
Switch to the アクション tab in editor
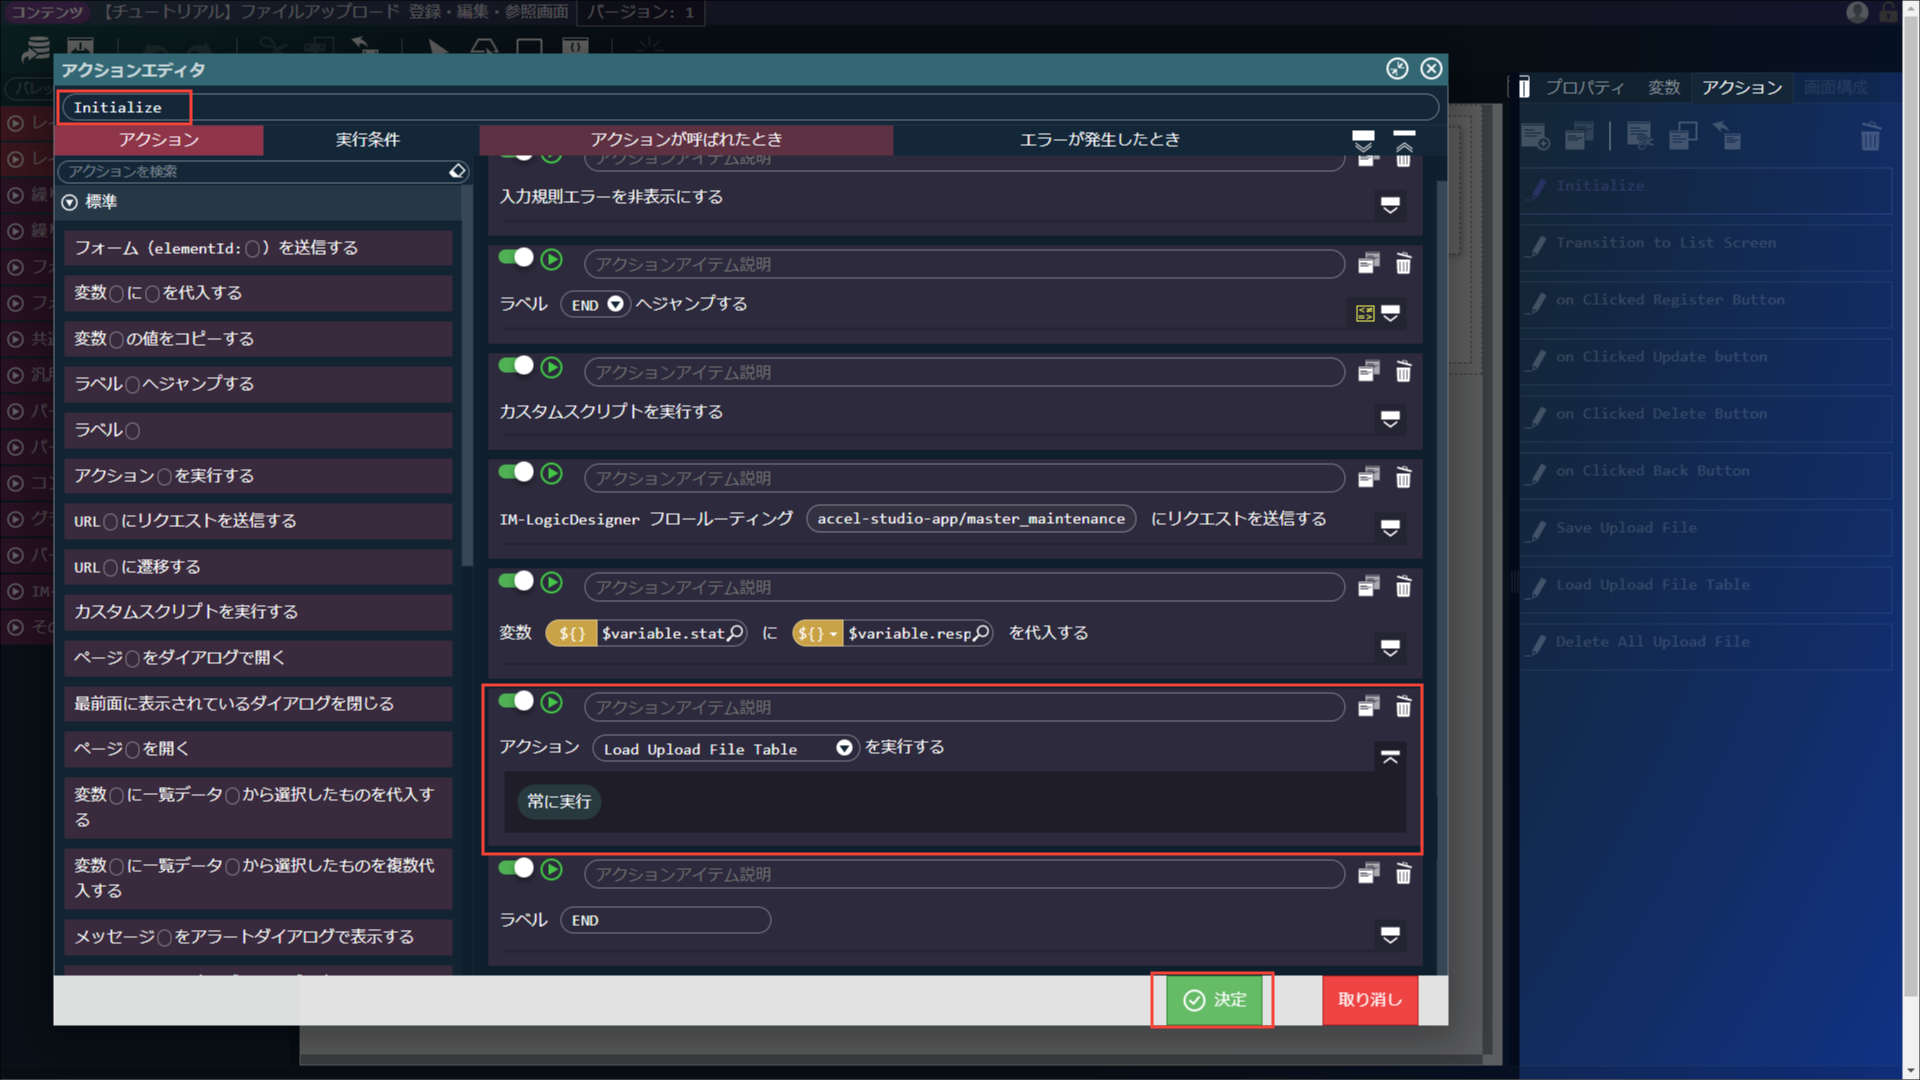[x=159, y=140]
